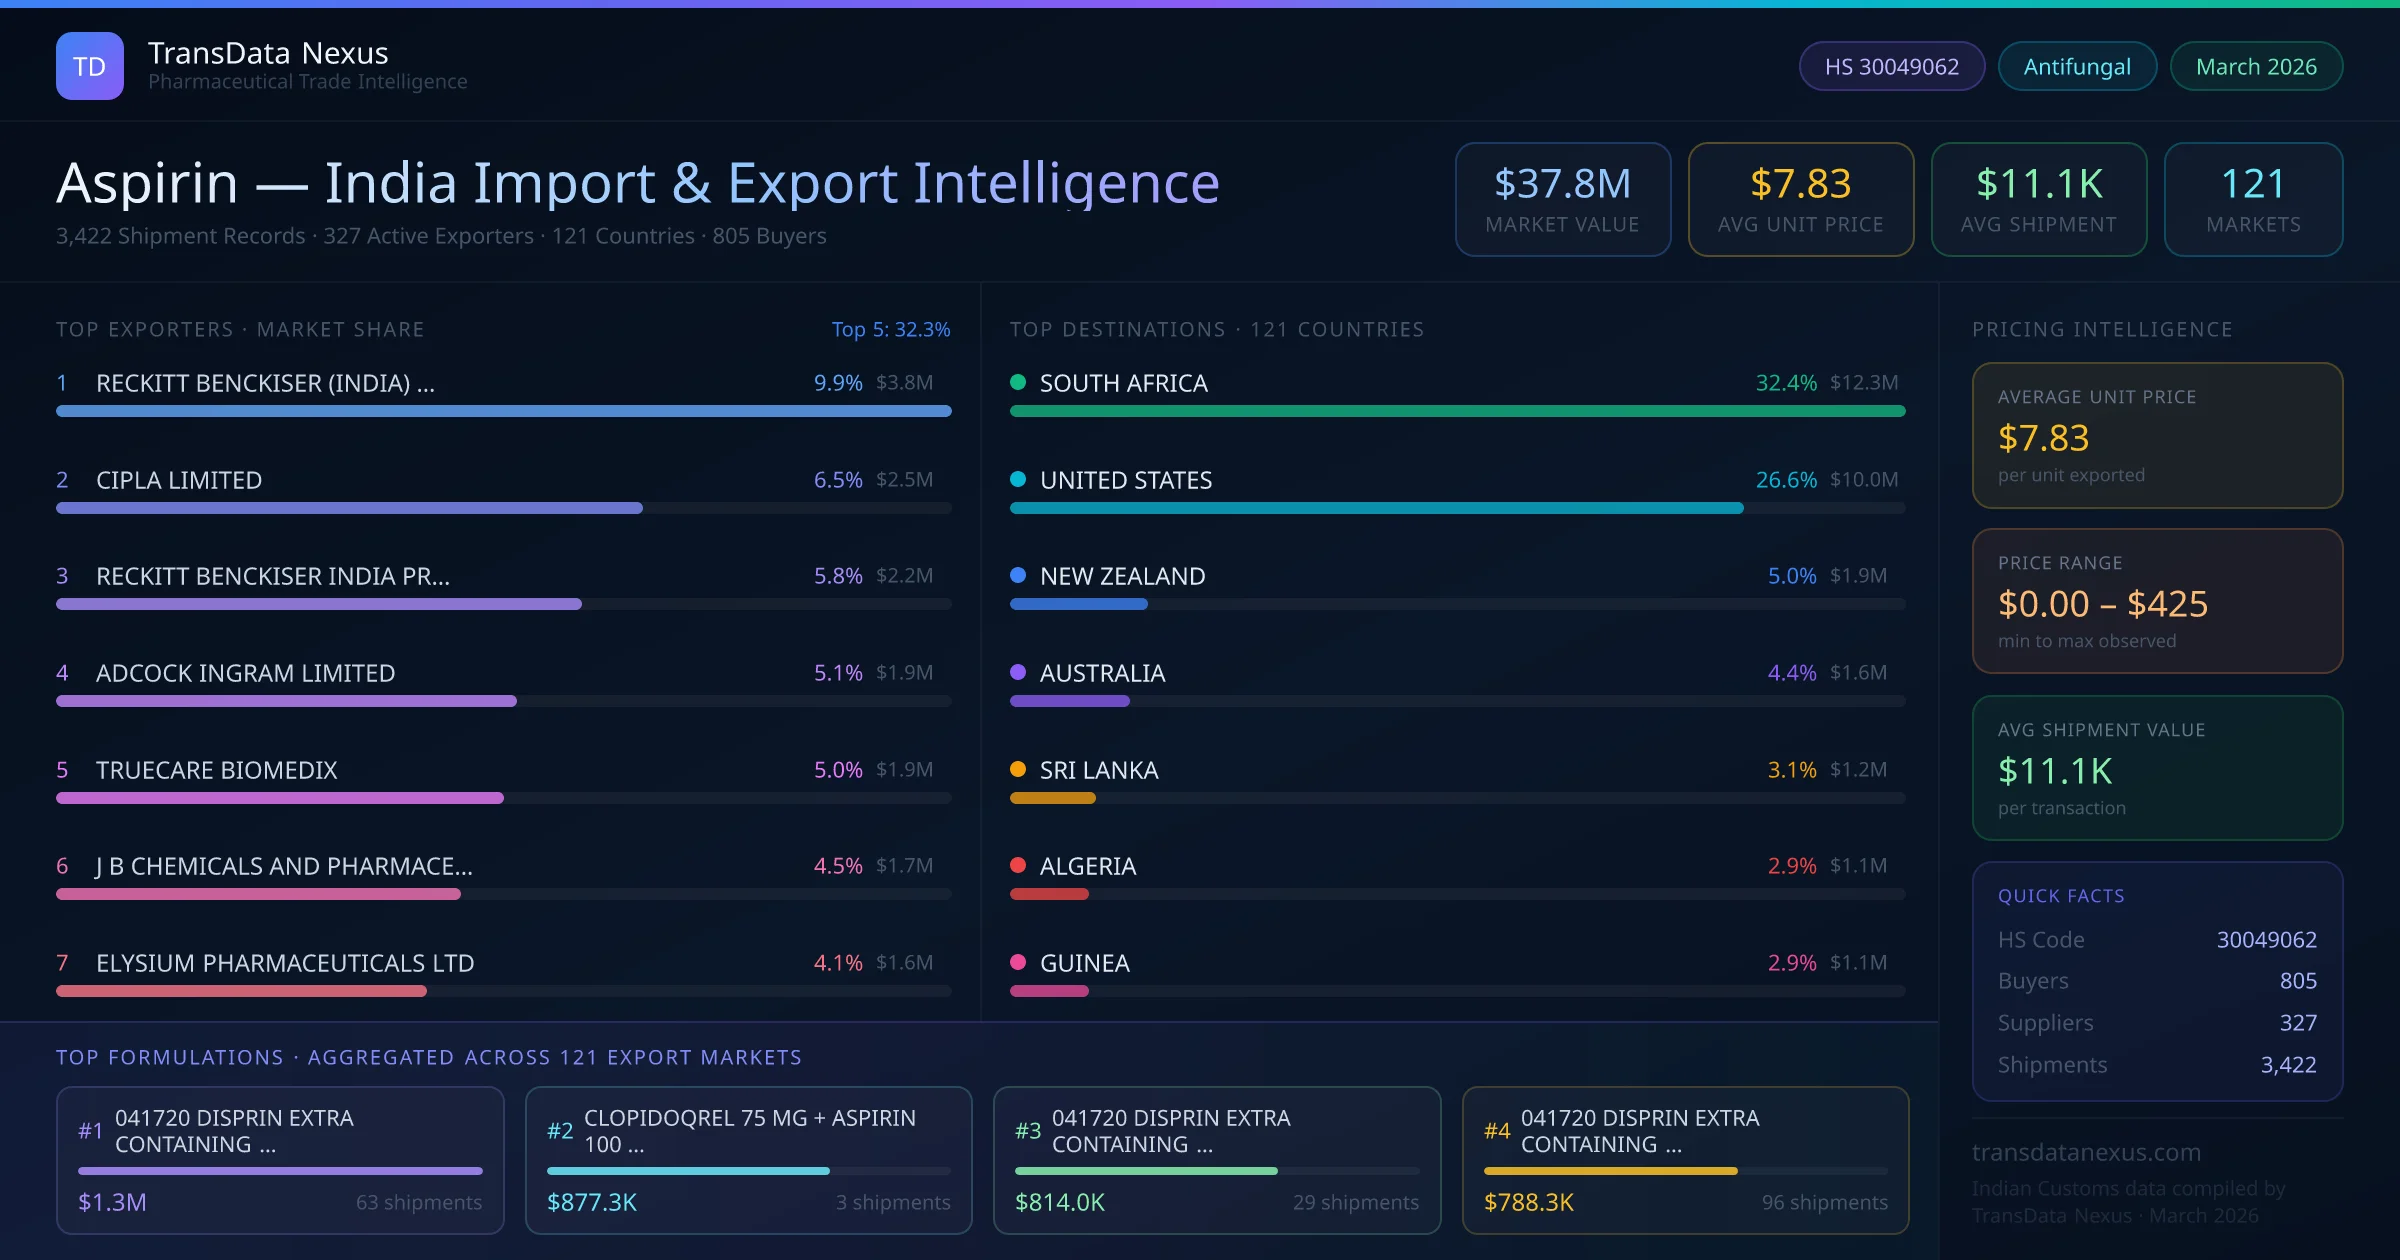Viewport: 2400px width, 1260px height.
Task: Click the March 2026 pill
Action: pyautogui.click(x=2255, y=66)
